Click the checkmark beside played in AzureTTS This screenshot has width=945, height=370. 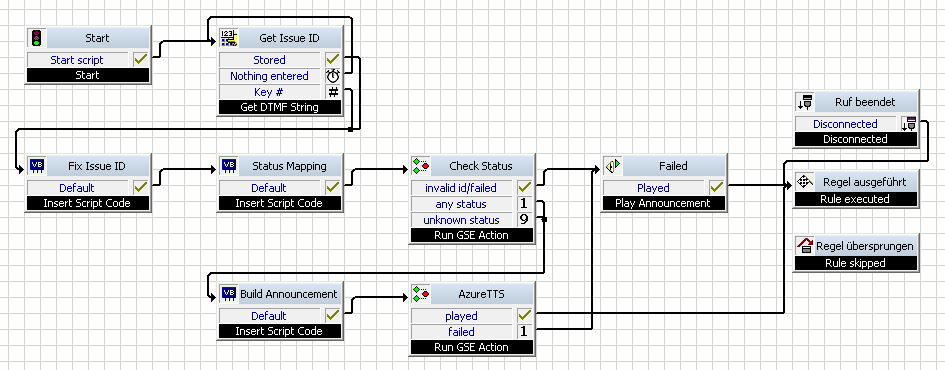click(x=524, y=315)
